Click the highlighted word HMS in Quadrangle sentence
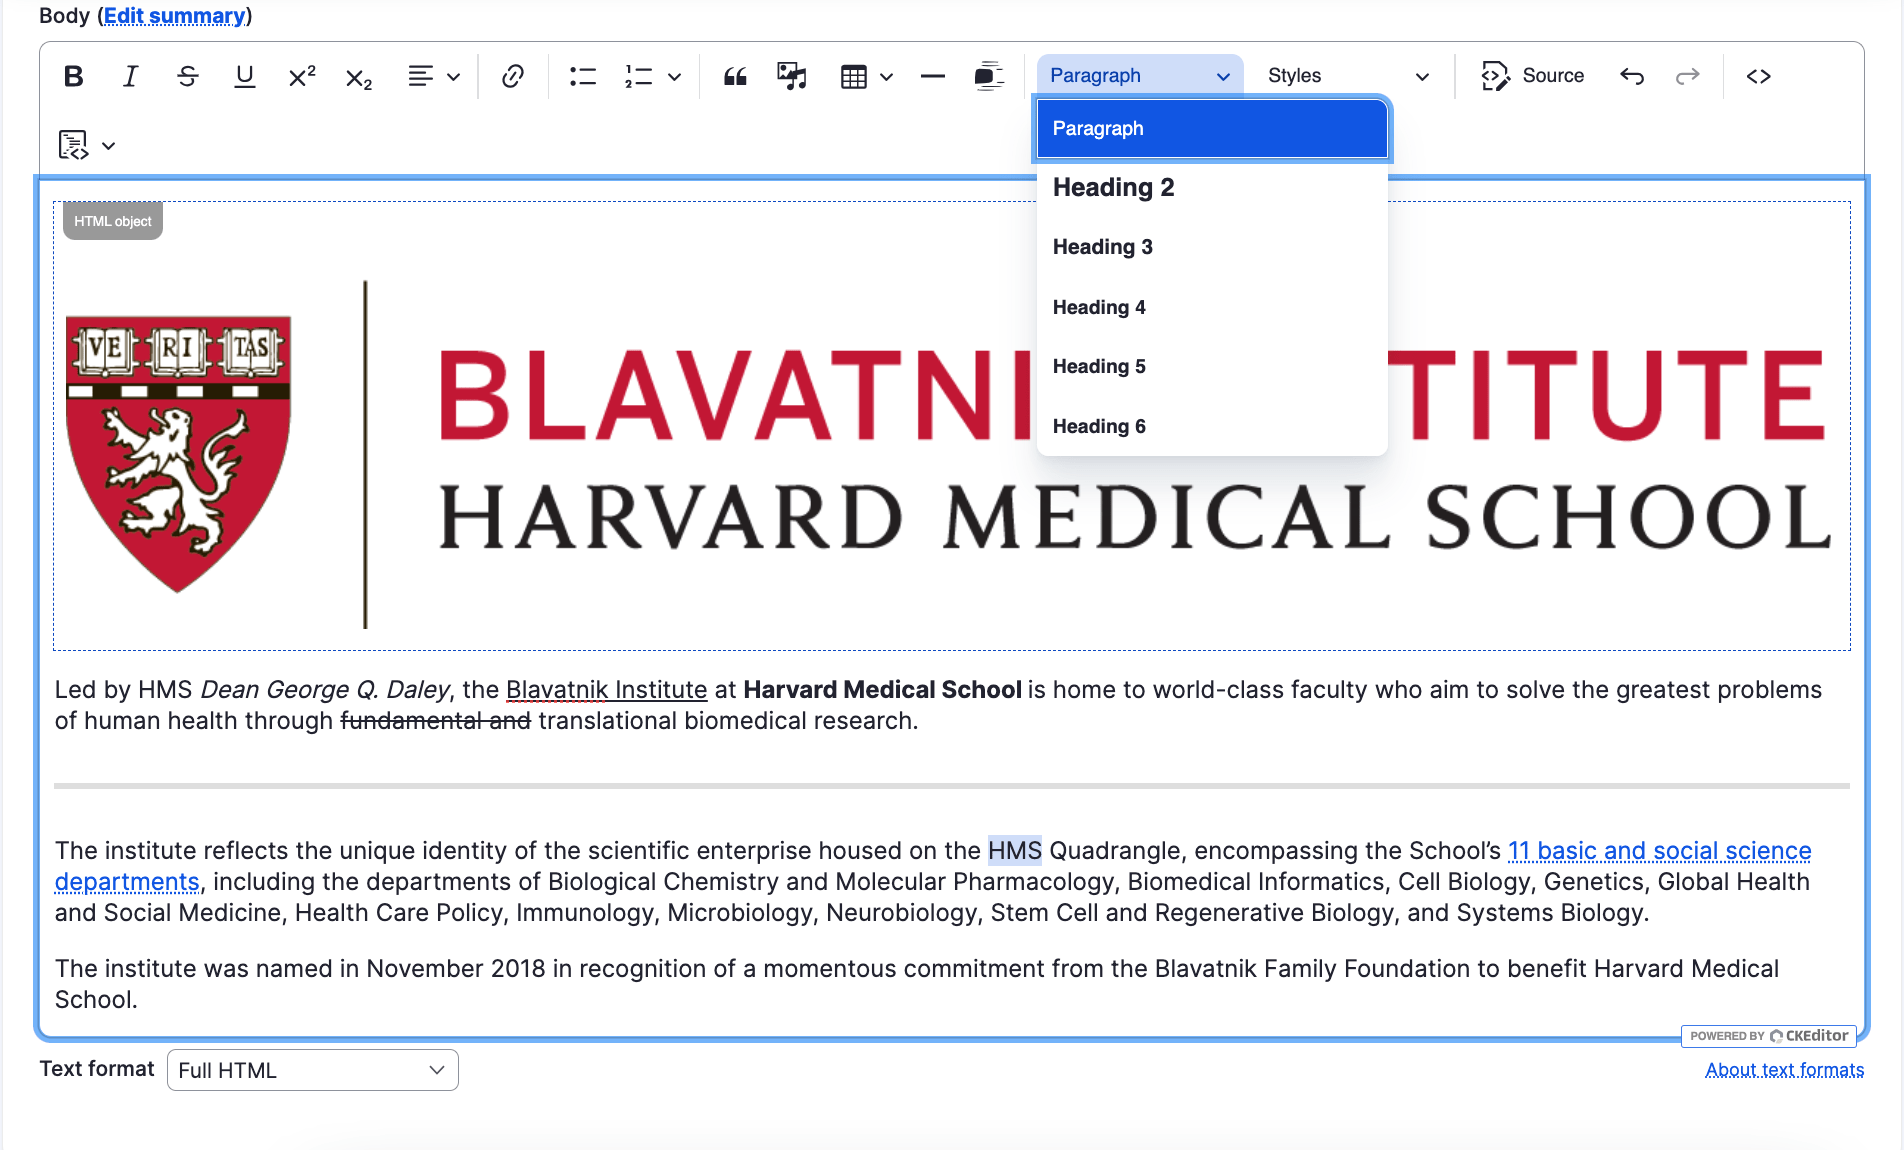 pyautogui.click(x=1014, y=851)
